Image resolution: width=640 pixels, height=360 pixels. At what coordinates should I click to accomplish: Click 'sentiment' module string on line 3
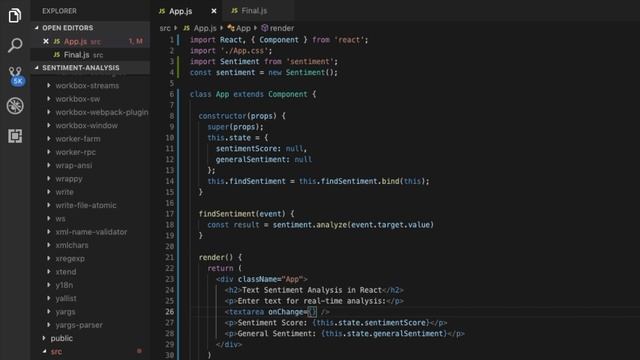click(310, 62)
